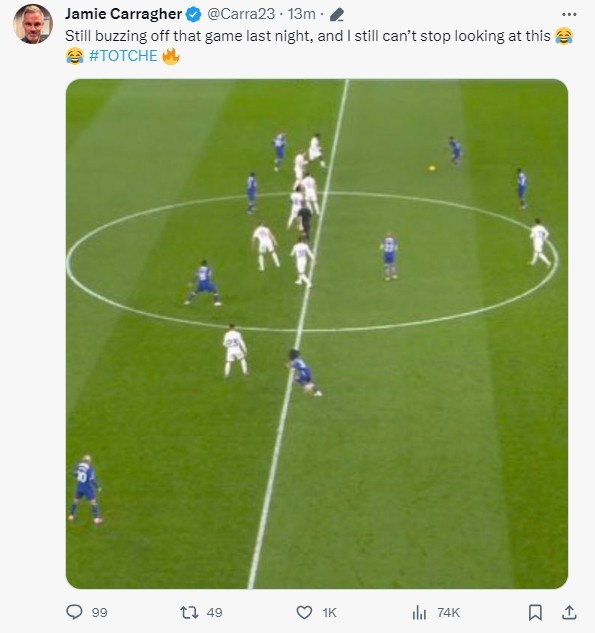Open the share upload icon

(x=569, y=612)
